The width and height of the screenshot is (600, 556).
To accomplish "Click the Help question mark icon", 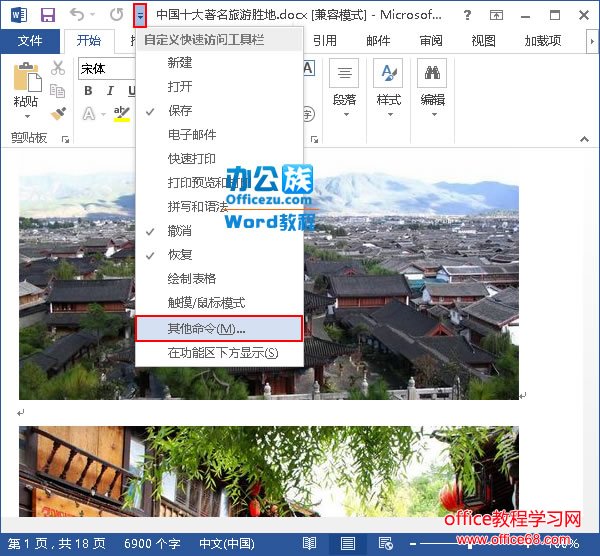I will tap(467, 15).
